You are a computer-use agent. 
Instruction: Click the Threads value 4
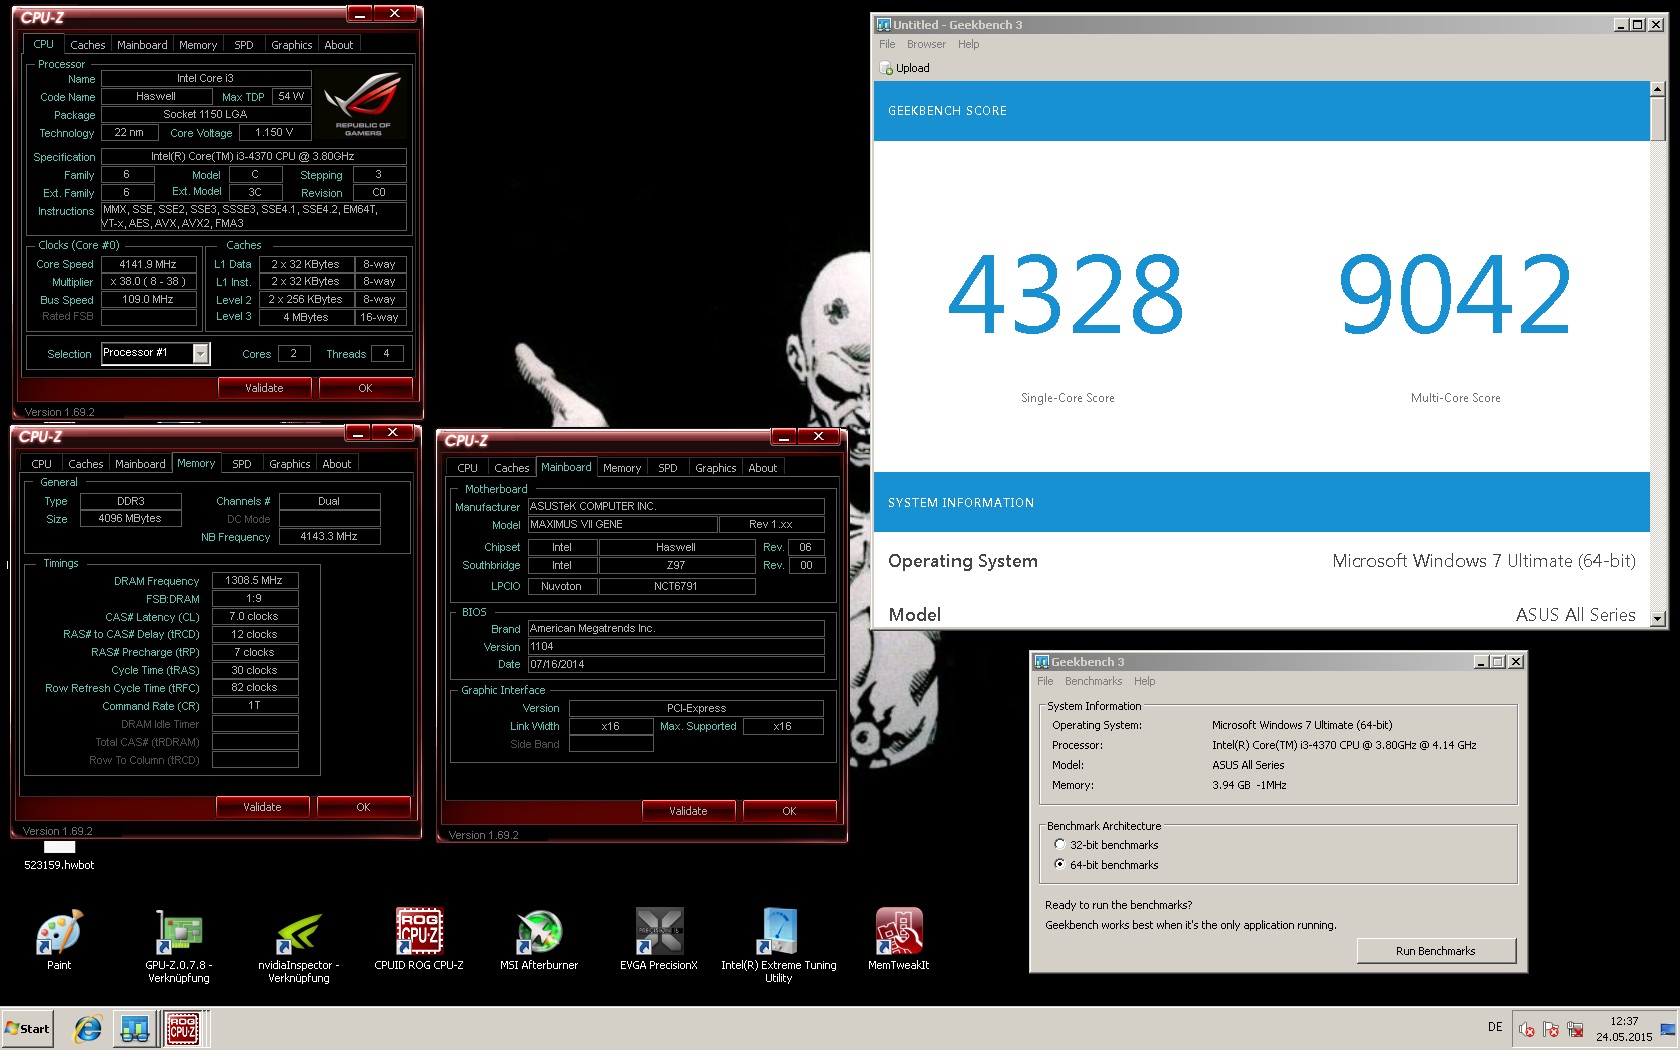coord(386,353)
